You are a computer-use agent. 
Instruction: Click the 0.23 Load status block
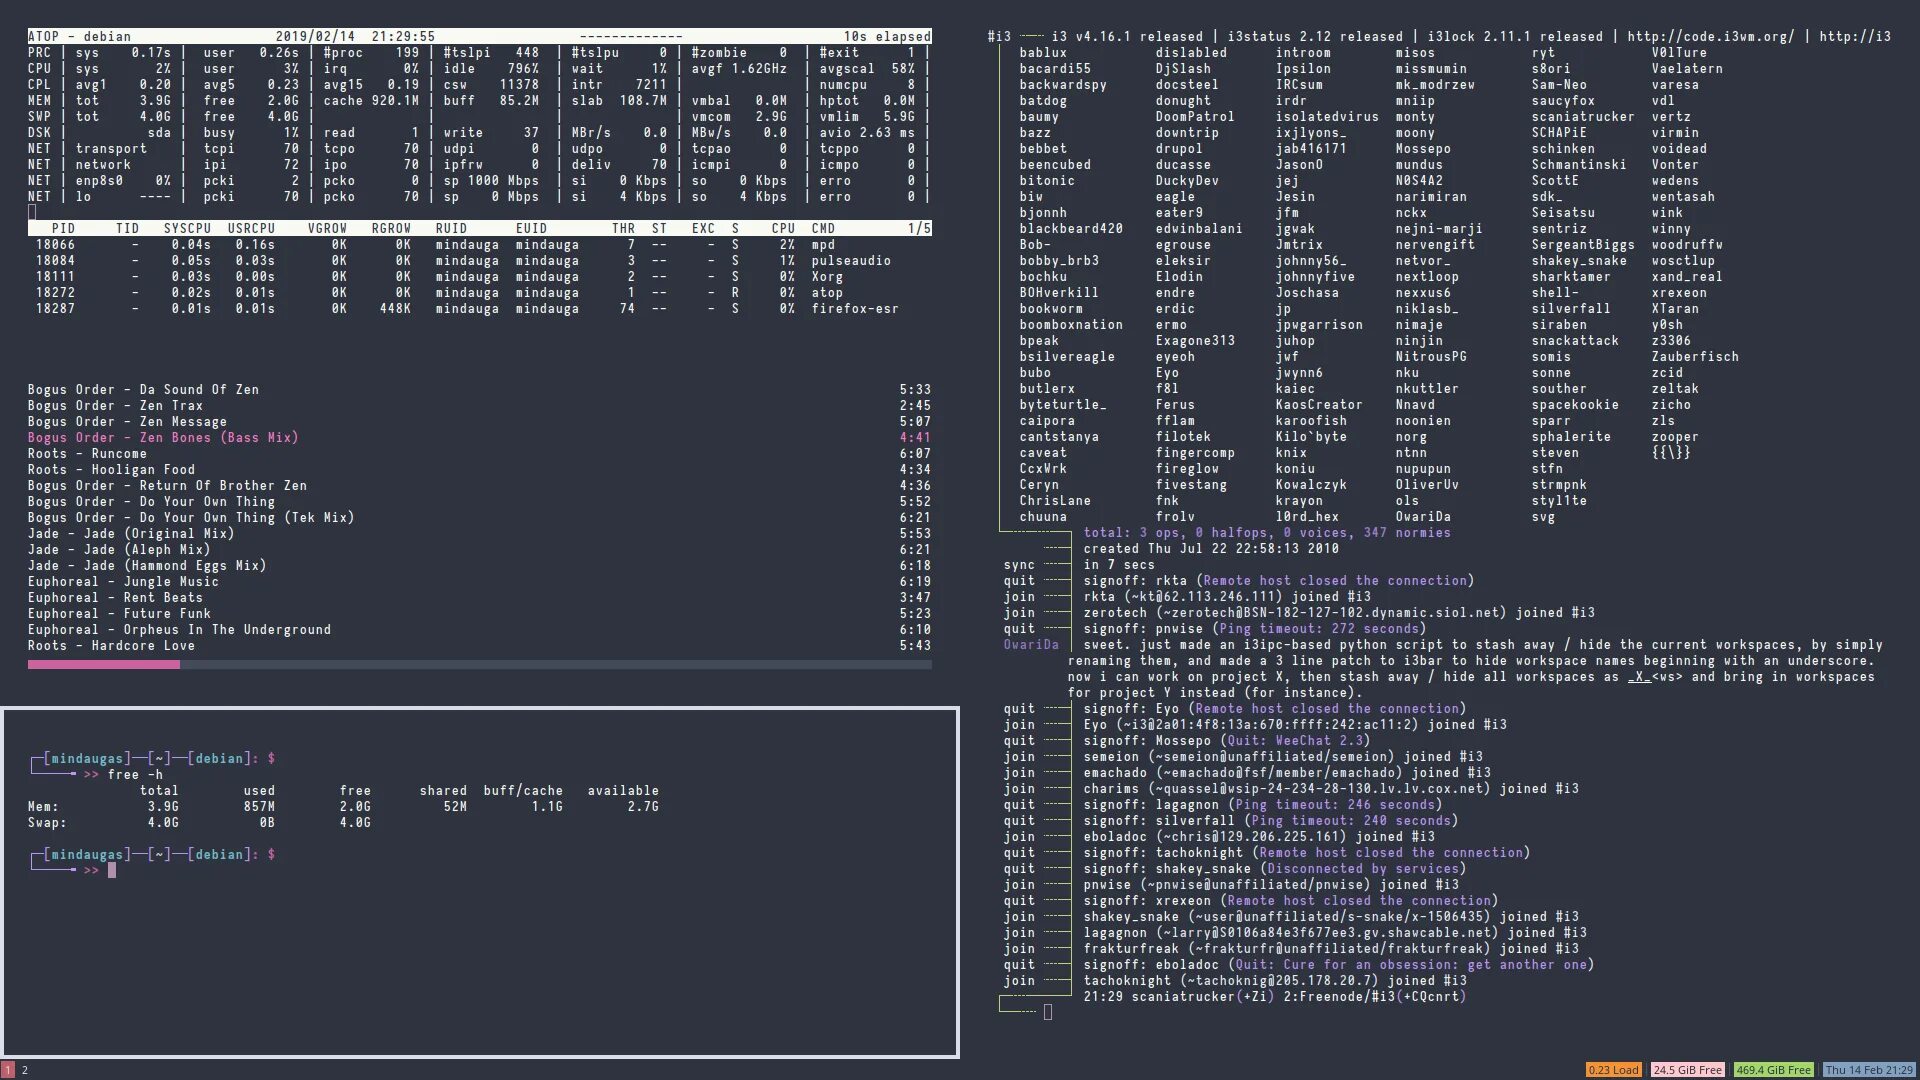pos(1613,1070)
